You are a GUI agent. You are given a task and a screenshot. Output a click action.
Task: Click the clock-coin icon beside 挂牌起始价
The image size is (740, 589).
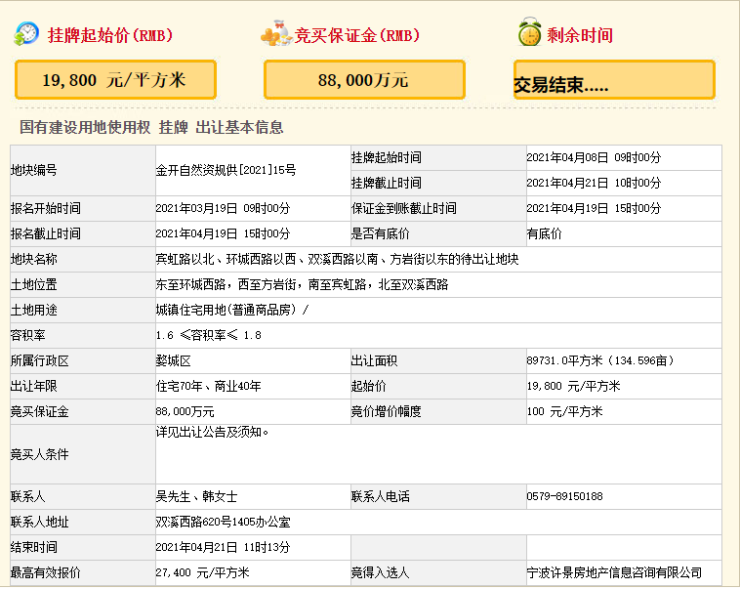point(27,34)
